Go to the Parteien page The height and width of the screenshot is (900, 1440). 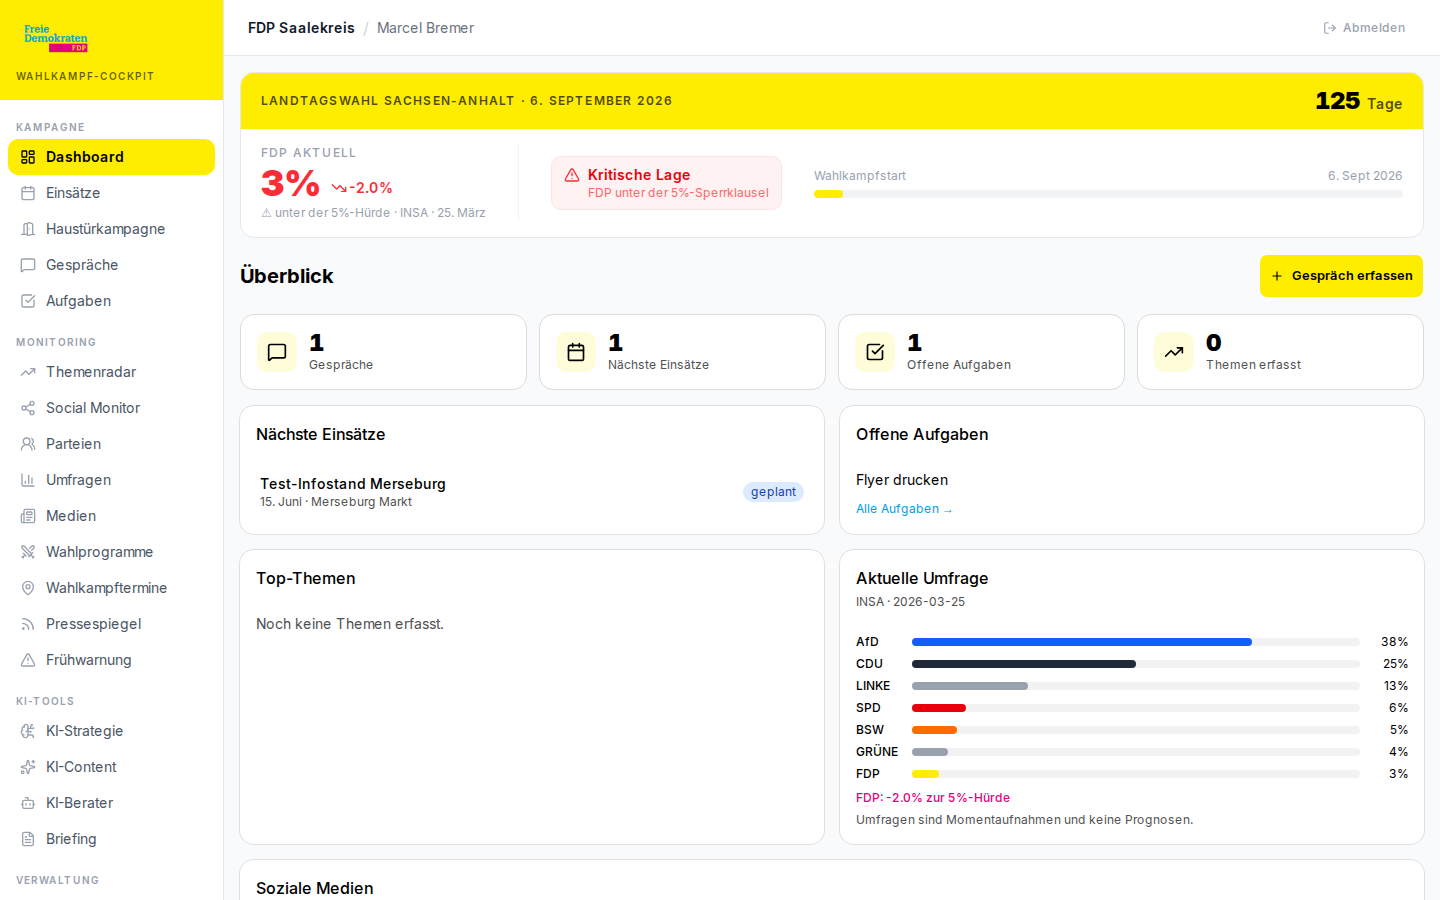(x=111, y=444)
